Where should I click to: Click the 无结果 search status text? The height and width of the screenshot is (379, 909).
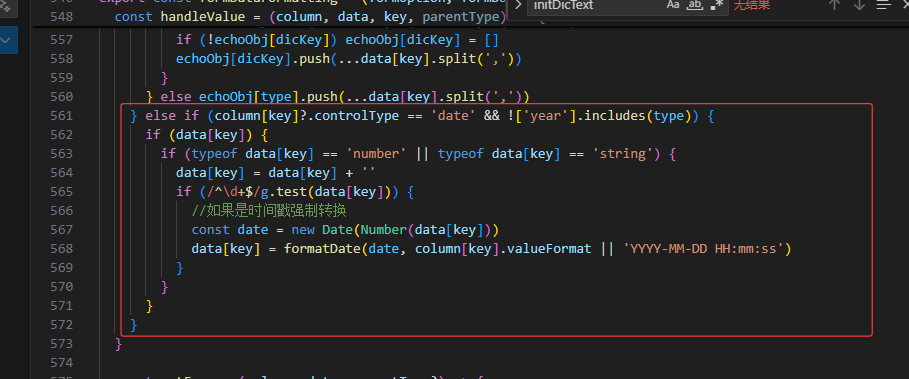pyautogui.click(x=751, y=5)
